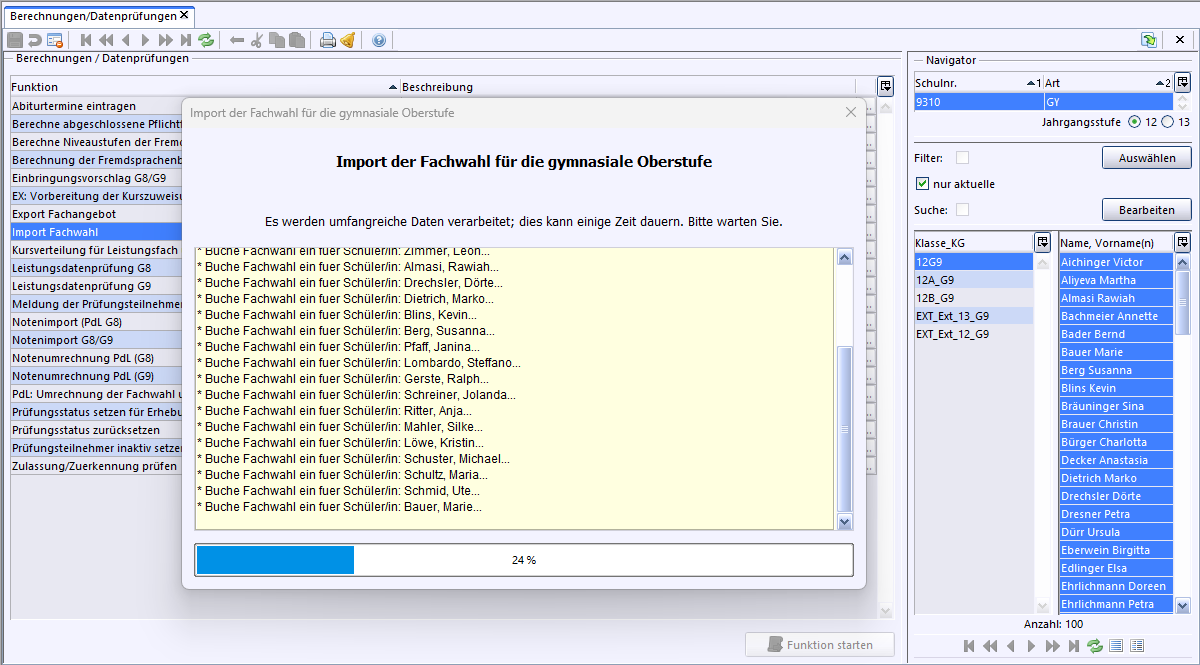Enable the Filter checkbox
Screen dimensions: 1200x665
(962, 157)
